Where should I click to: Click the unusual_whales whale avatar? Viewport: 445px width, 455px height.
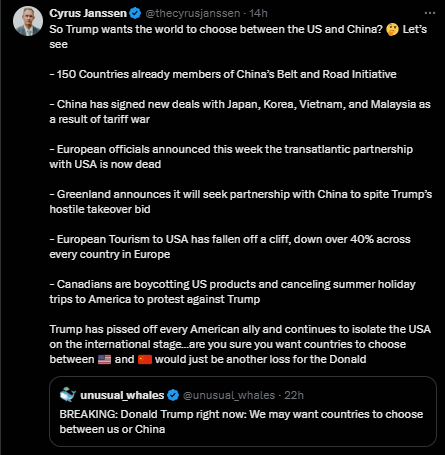68,395
